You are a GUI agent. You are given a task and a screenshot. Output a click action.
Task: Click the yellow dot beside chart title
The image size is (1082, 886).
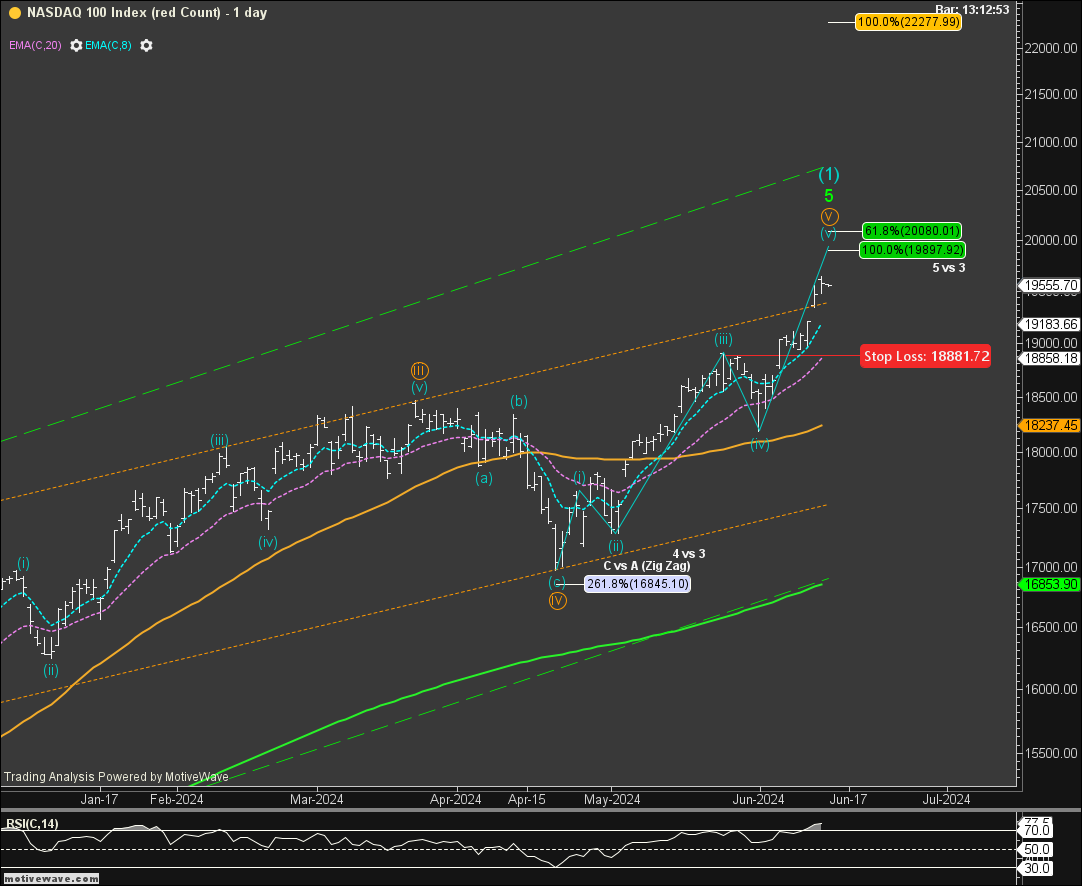(14, 12)
